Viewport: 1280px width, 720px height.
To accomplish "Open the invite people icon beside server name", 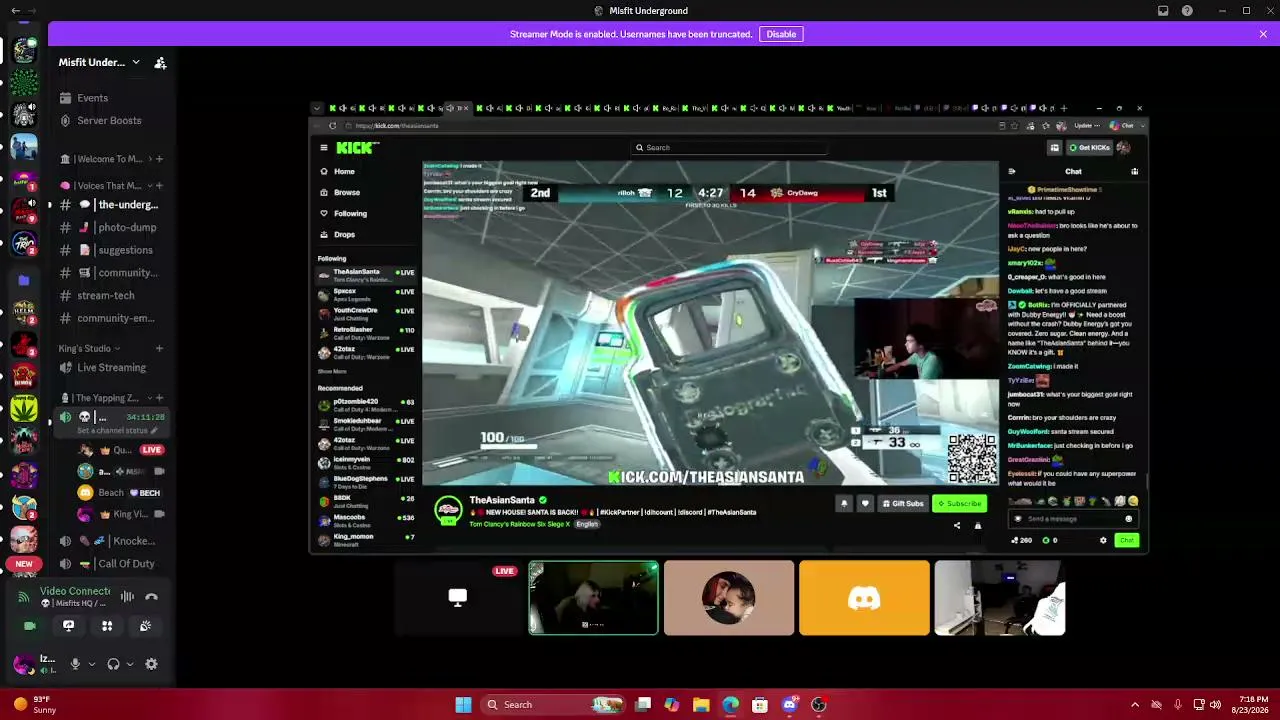I will tap(160, 63).
